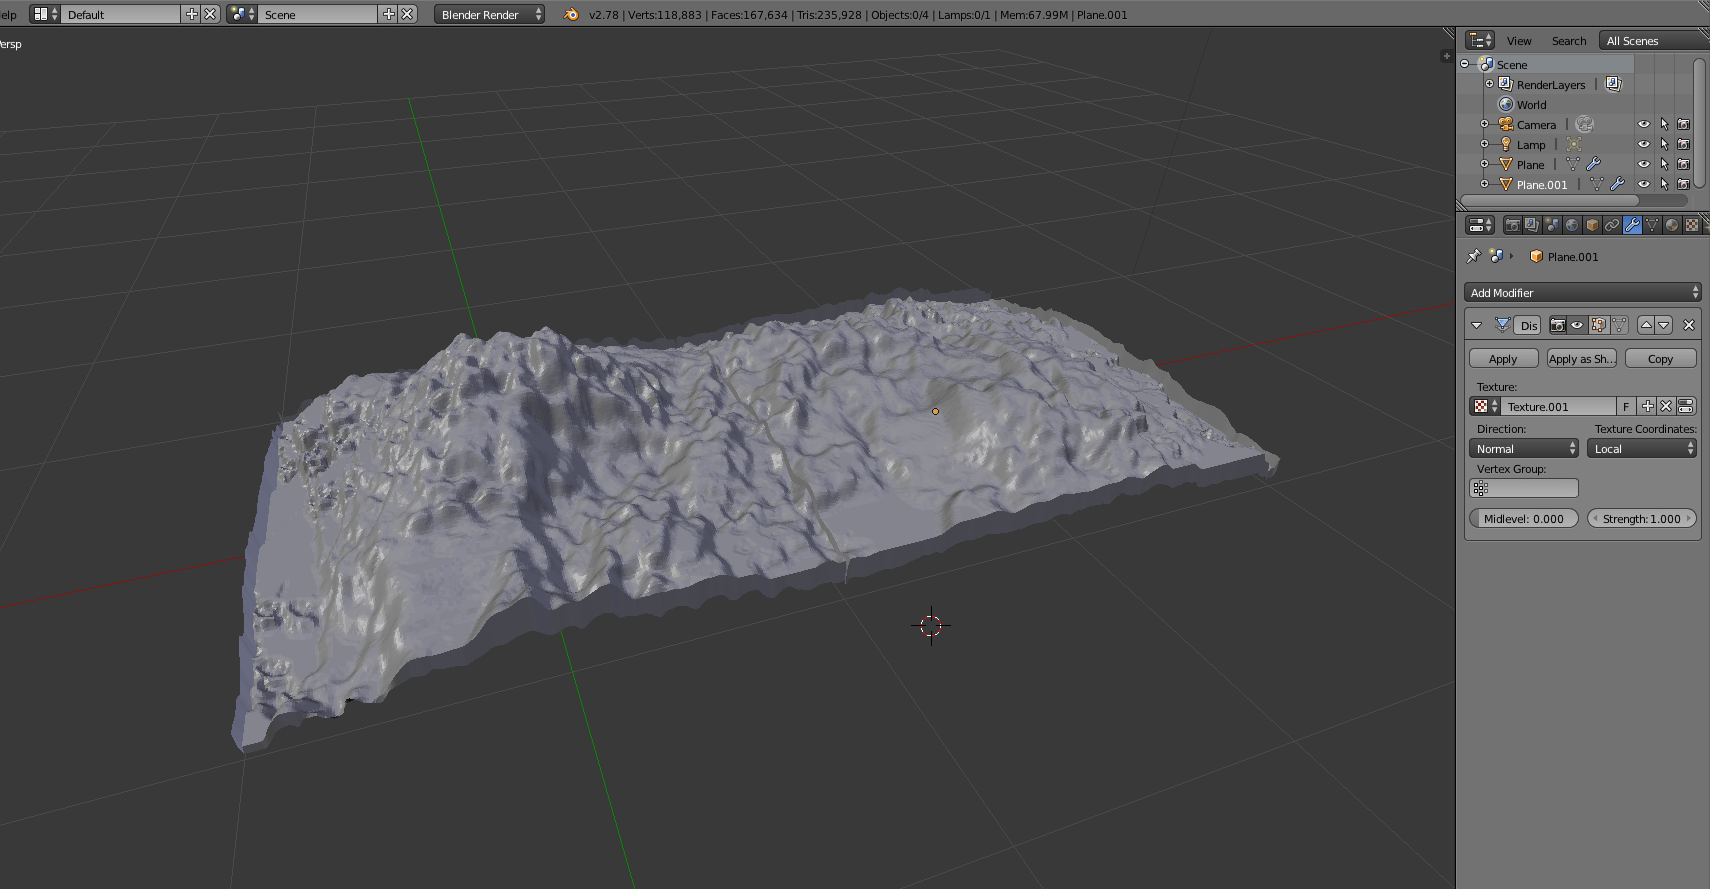The height and width of the screenshot is (889, 1710).
Task: Toggle modifier use during render
Action: point(1558,325)
